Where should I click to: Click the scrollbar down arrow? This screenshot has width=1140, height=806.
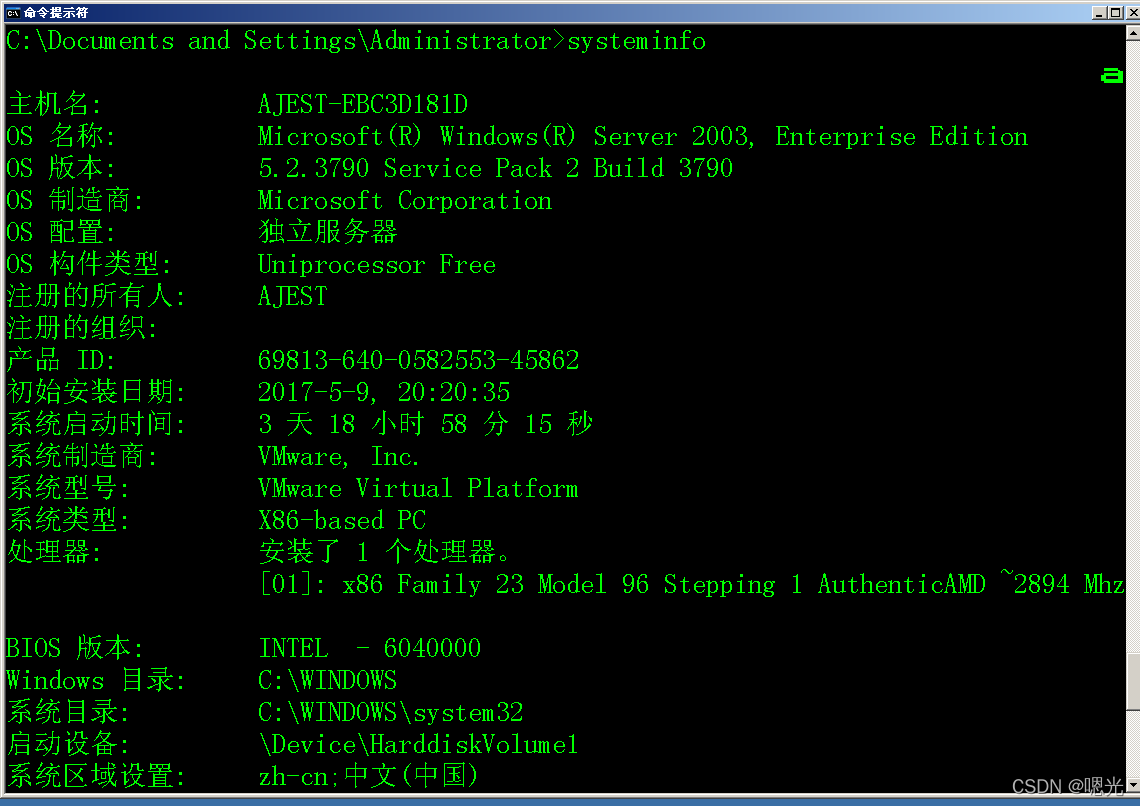[x=1132, y=786]
